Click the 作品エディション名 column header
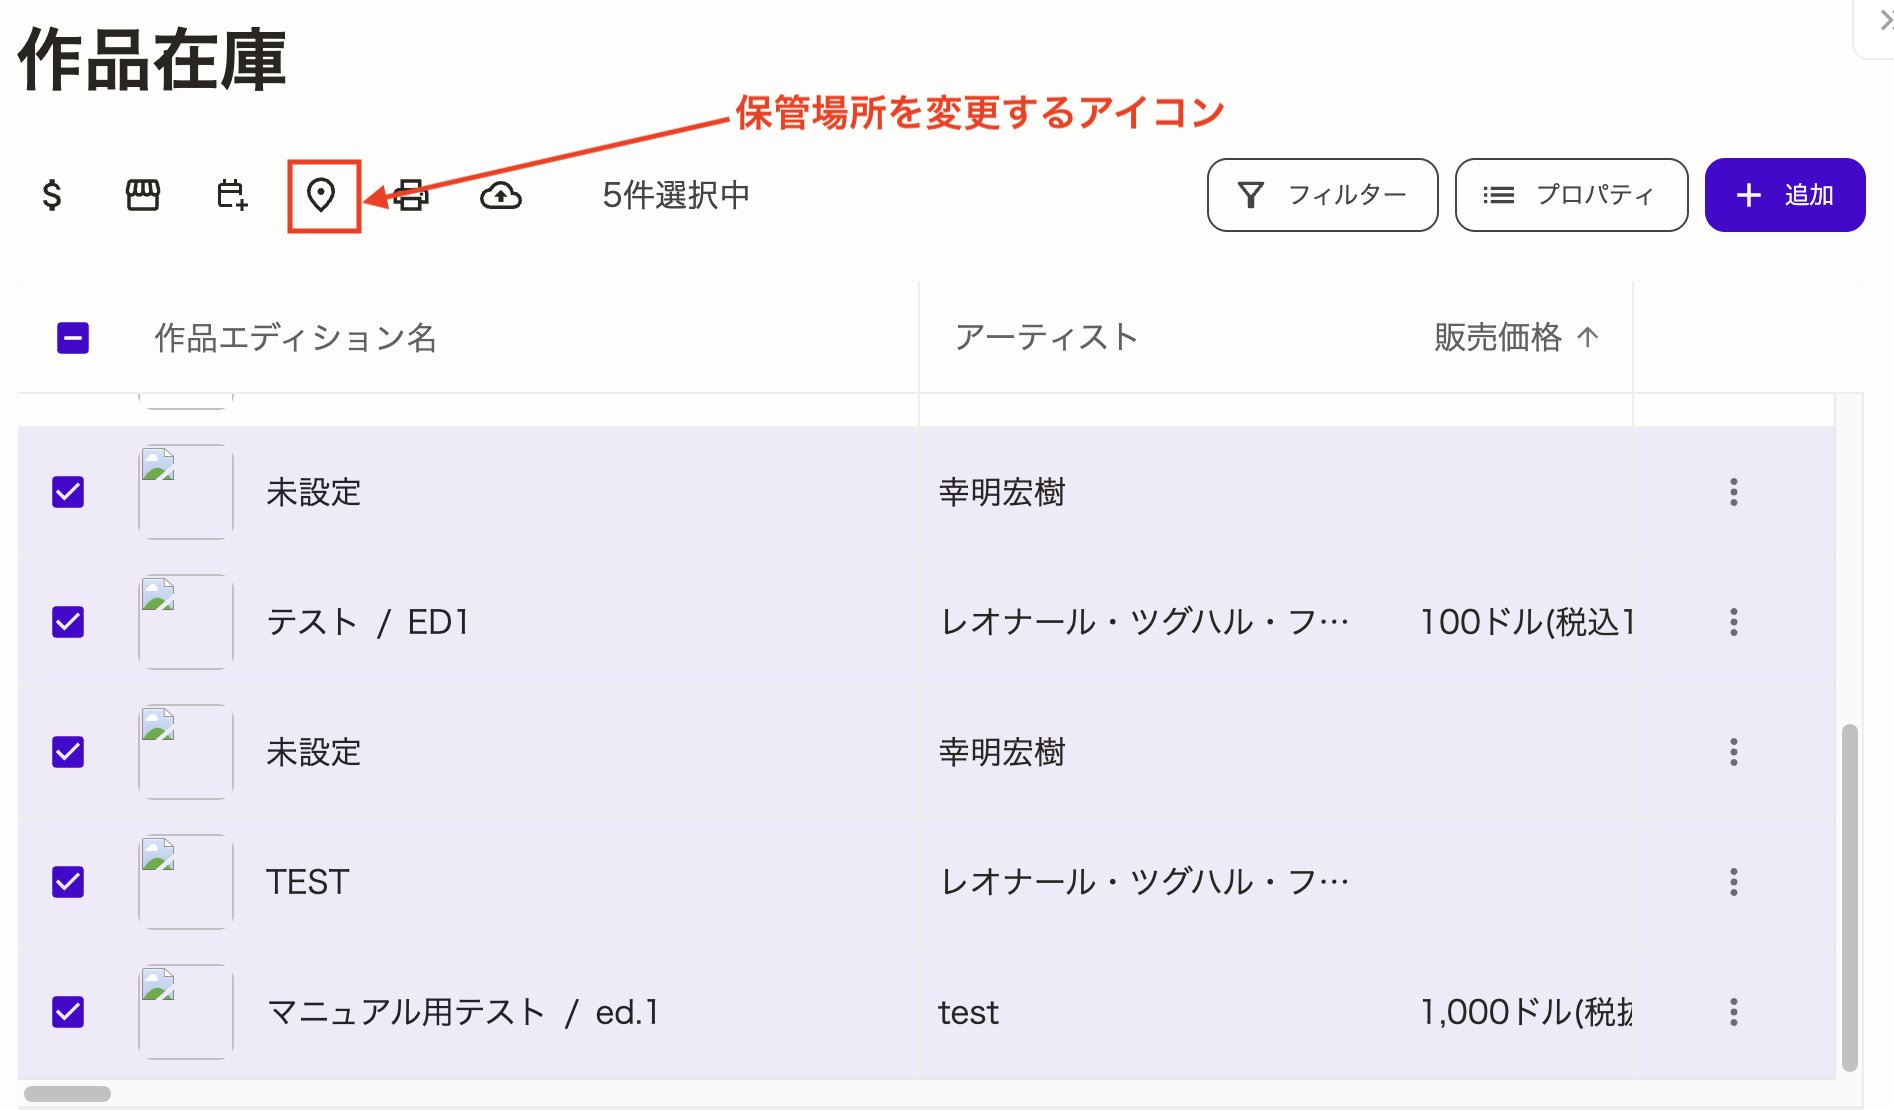This screenshot has height=1110, width=1894. 295,338
